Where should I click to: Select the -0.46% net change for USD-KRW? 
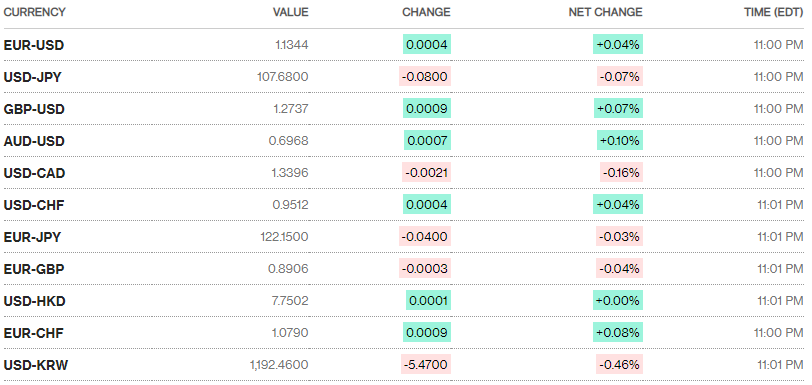(619, 365)
